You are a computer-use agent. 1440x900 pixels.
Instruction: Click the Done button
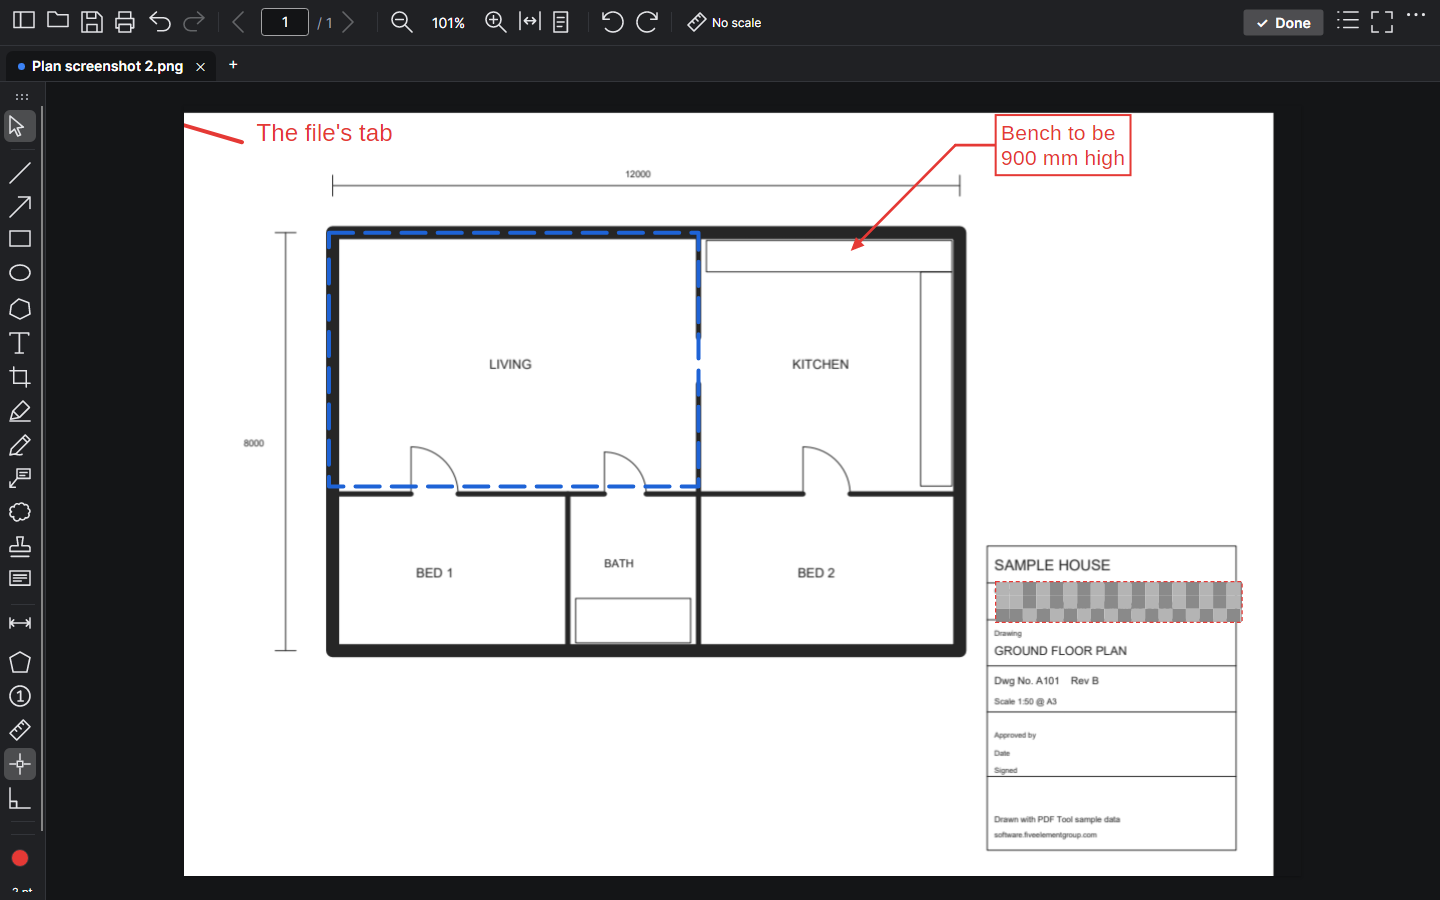pyautogui.click(x=1283, y=23)
